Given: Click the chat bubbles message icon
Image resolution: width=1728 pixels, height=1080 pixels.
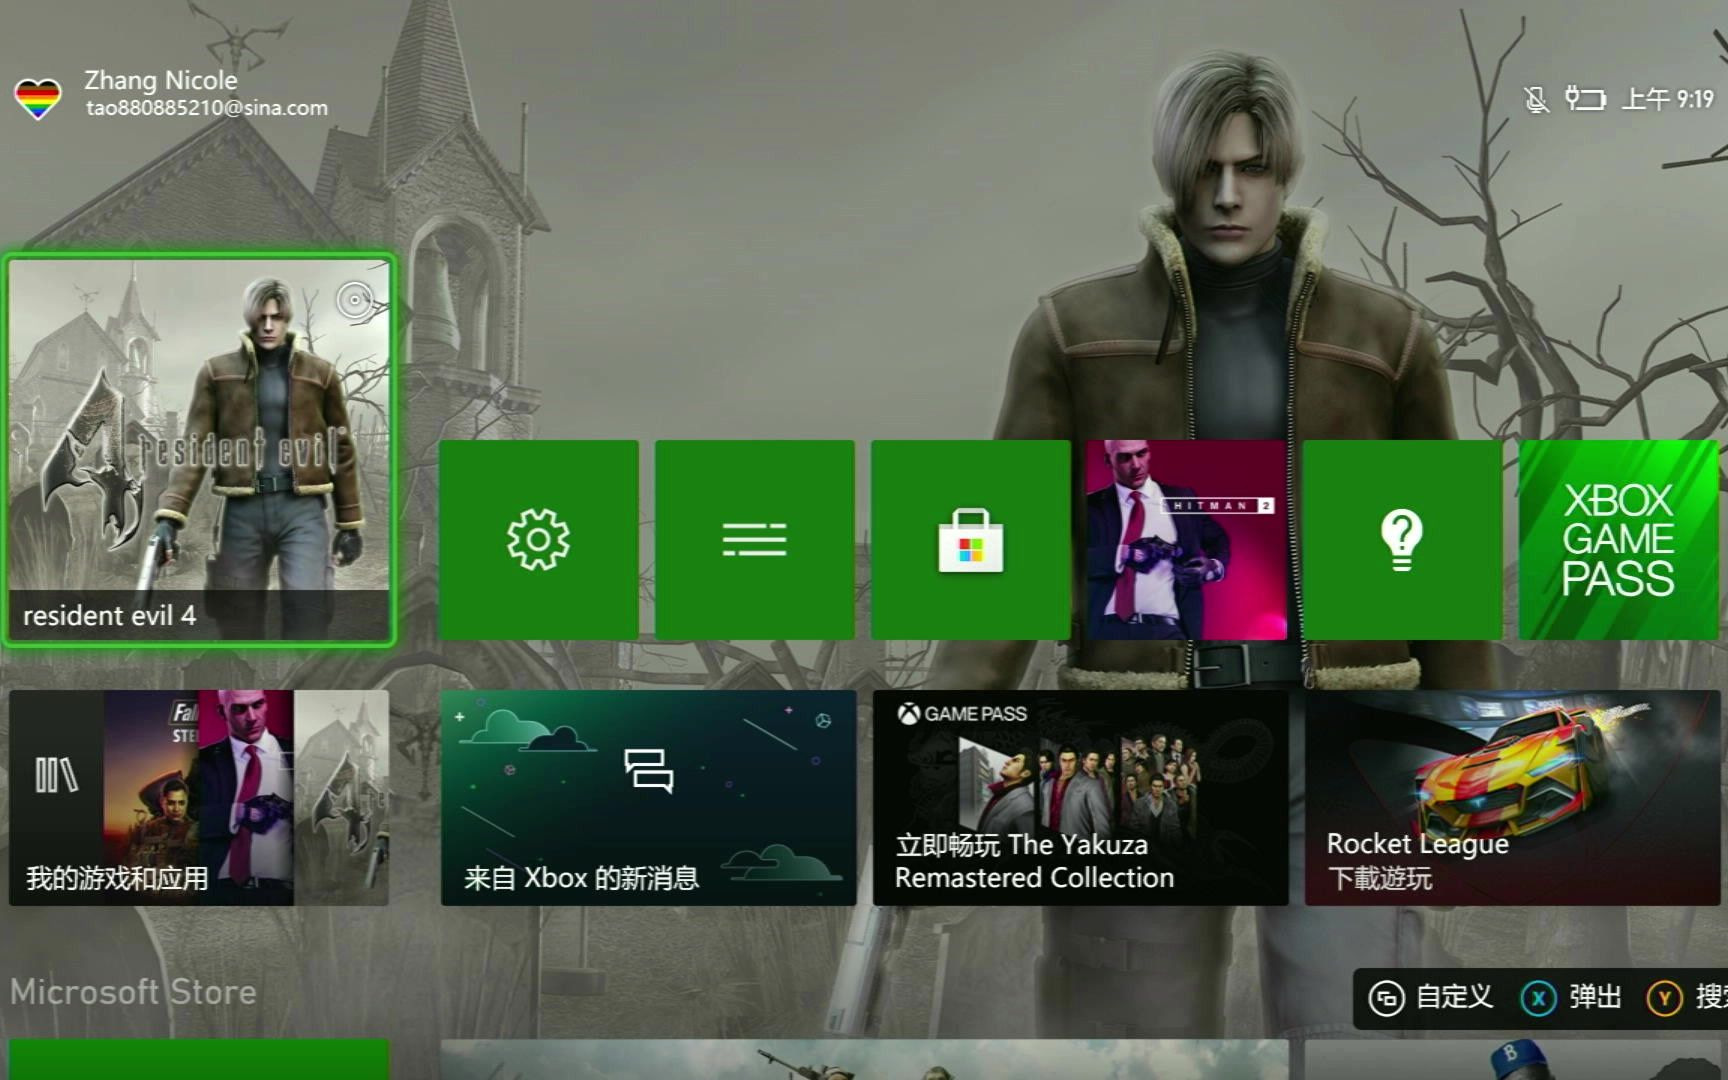Looking at the screenshot, I should coord(648,770).
